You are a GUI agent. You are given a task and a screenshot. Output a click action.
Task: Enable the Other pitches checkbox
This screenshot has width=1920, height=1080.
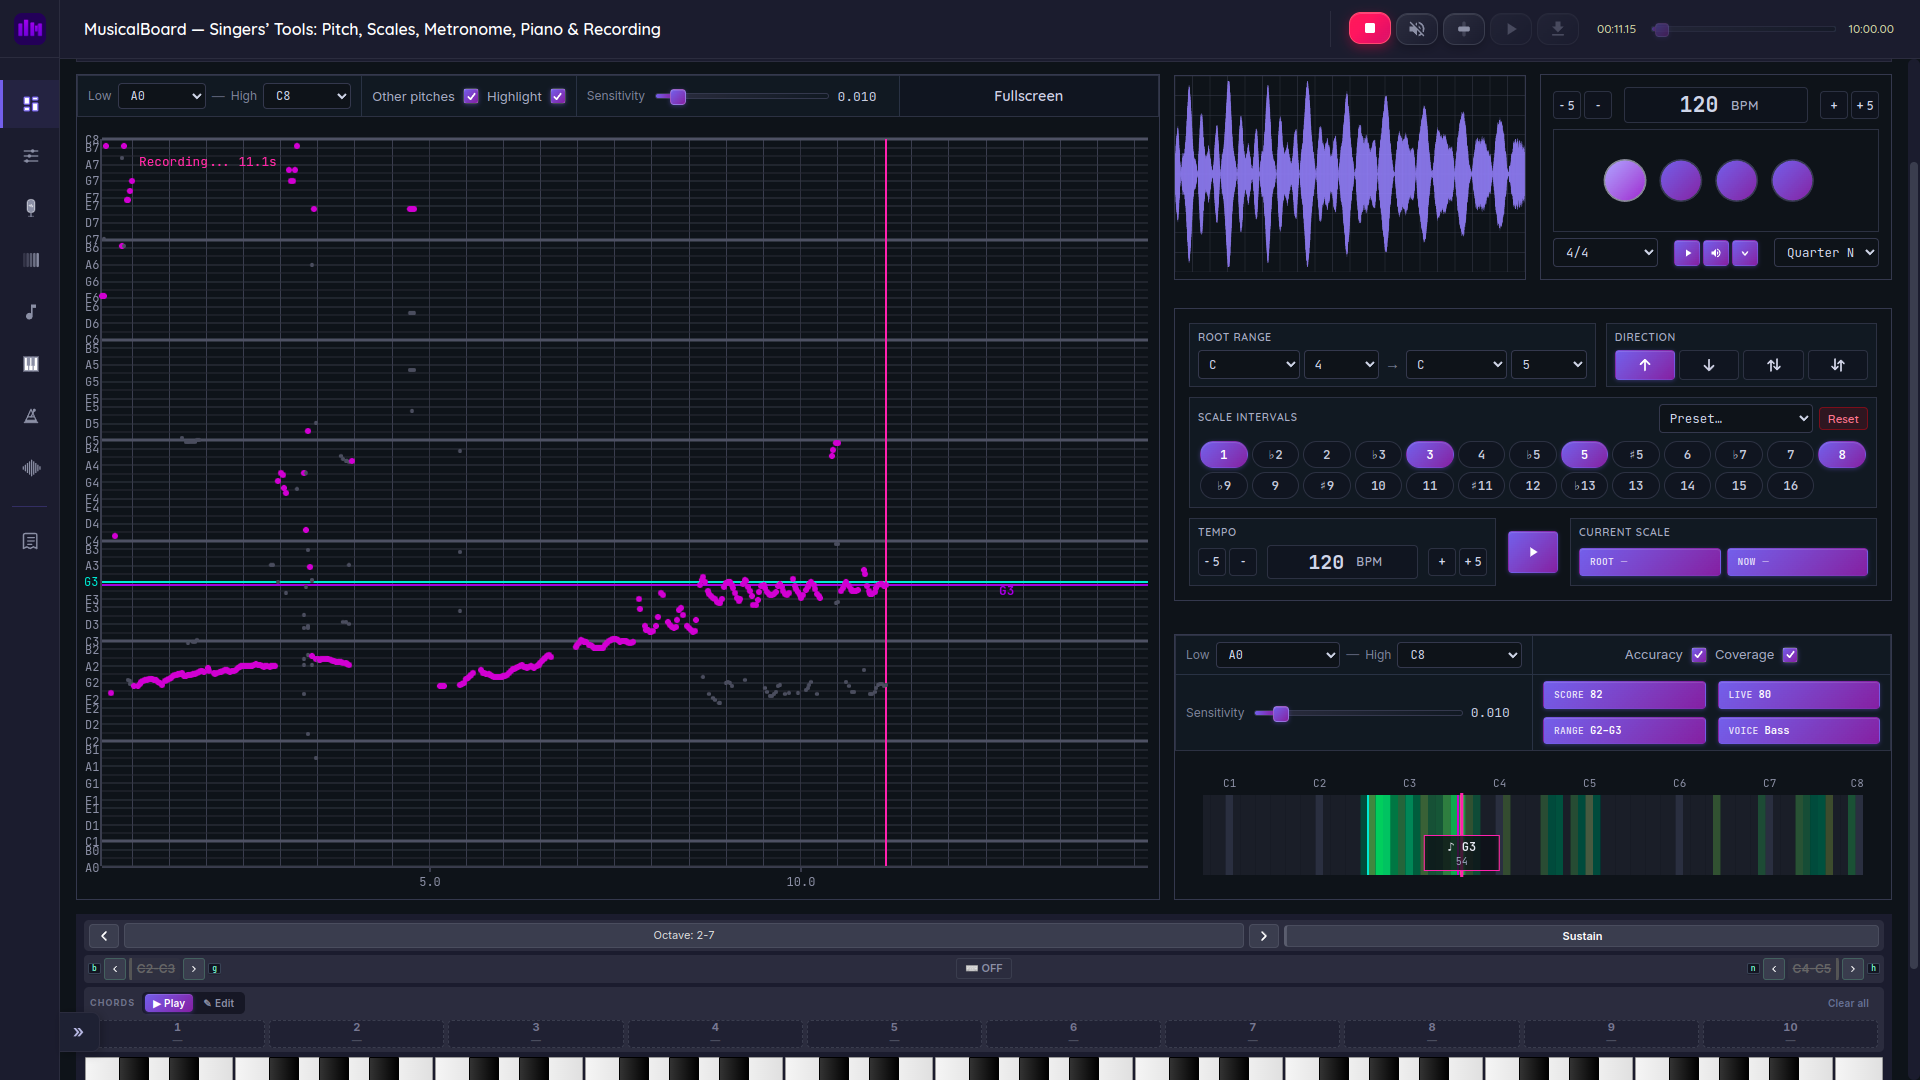pyautogui.click(x=472, y=96)
